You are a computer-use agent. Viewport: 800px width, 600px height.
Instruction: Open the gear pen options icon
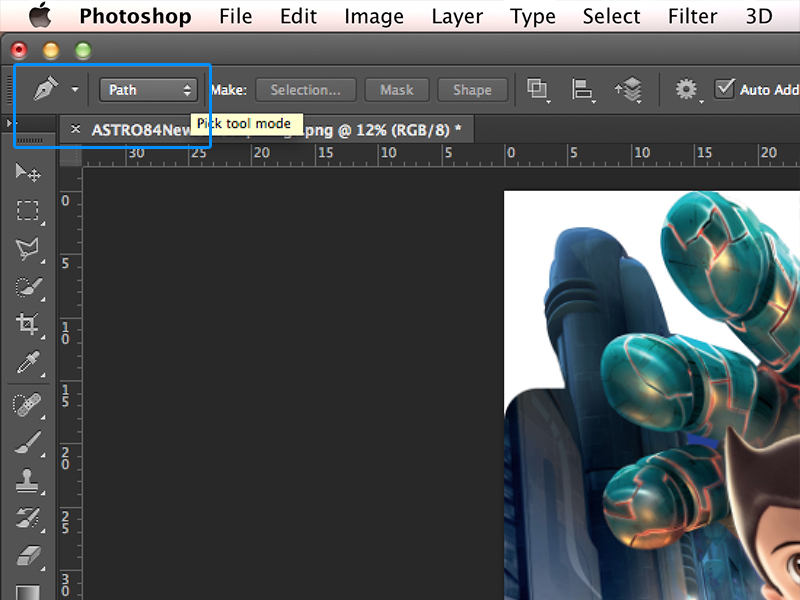pos(687,89)
